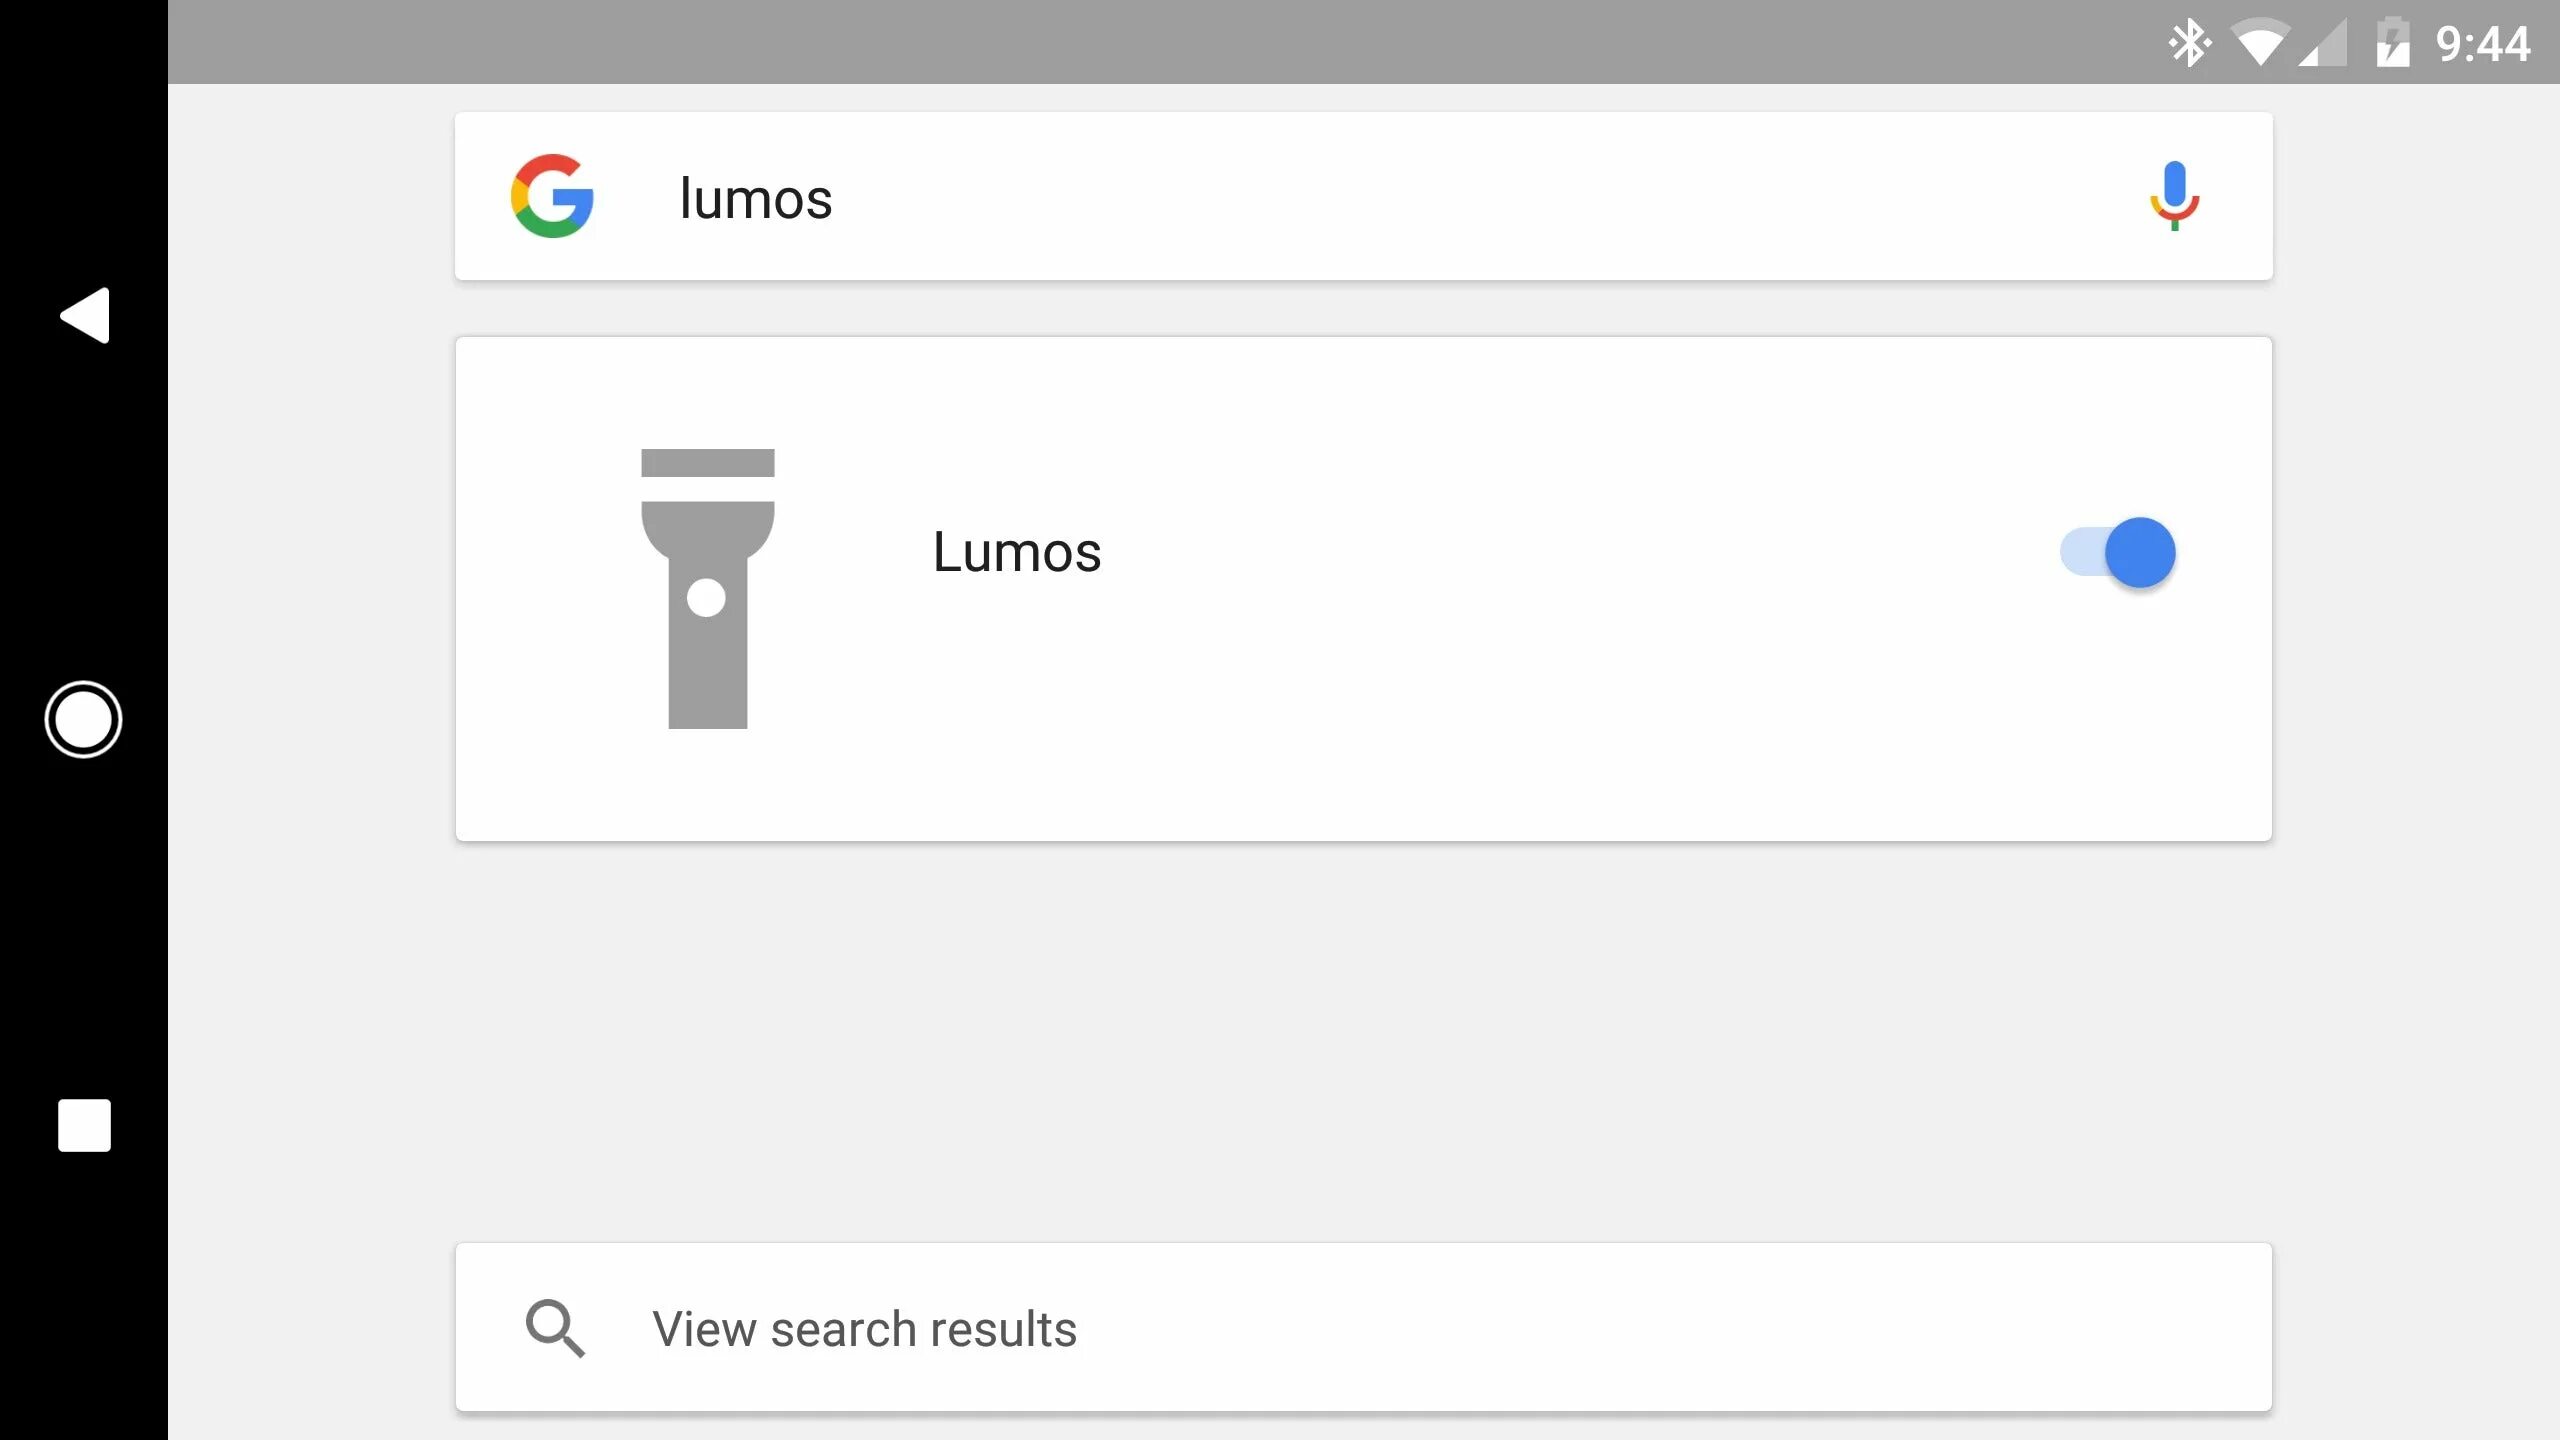The height and width of the screenshot is (1440, 2560).
Task: Click the light blue track of Lumos switch
Action: click(x=2080, y=552)
